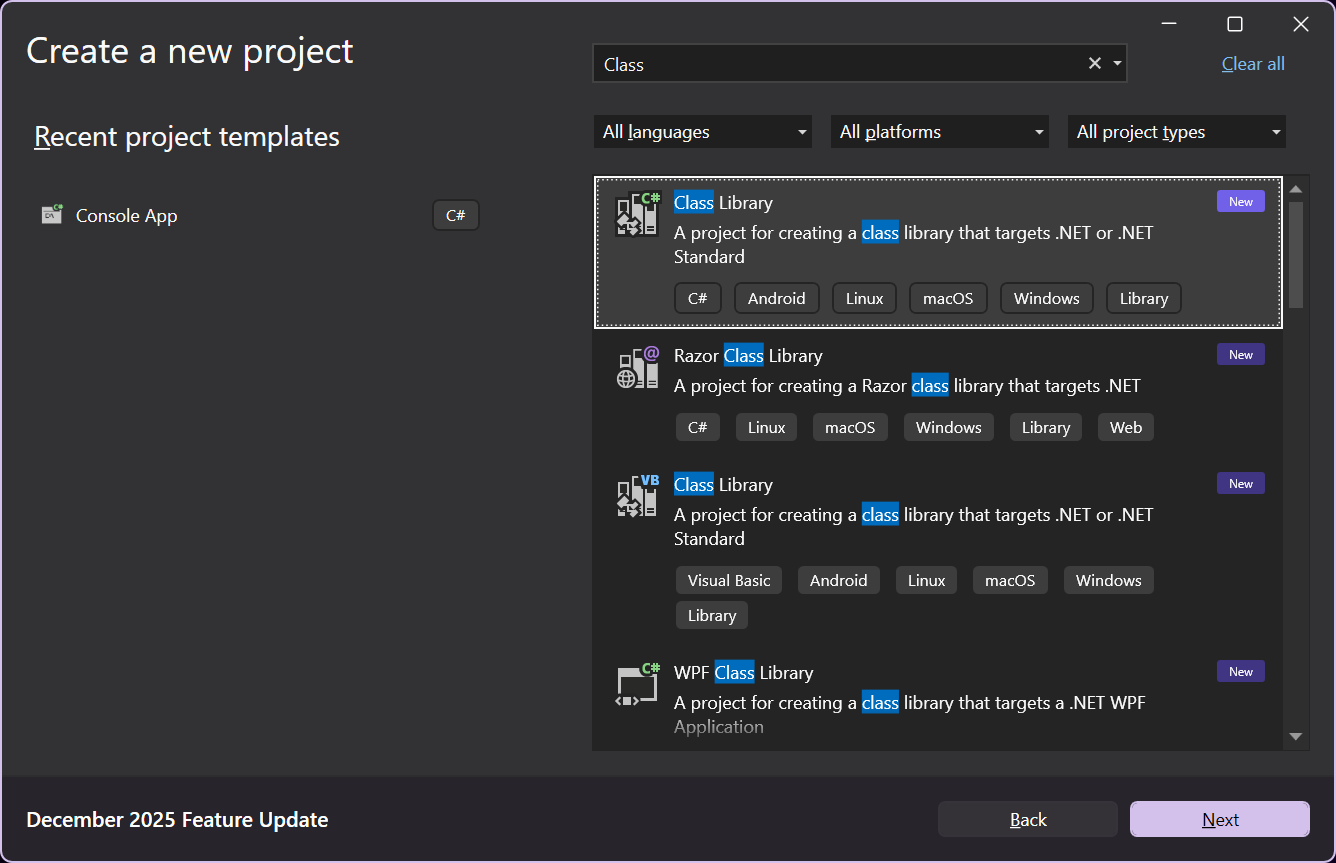The image size is (1336, 863).
Task: Click into the template search field
Action: click(x=840, y=64)
